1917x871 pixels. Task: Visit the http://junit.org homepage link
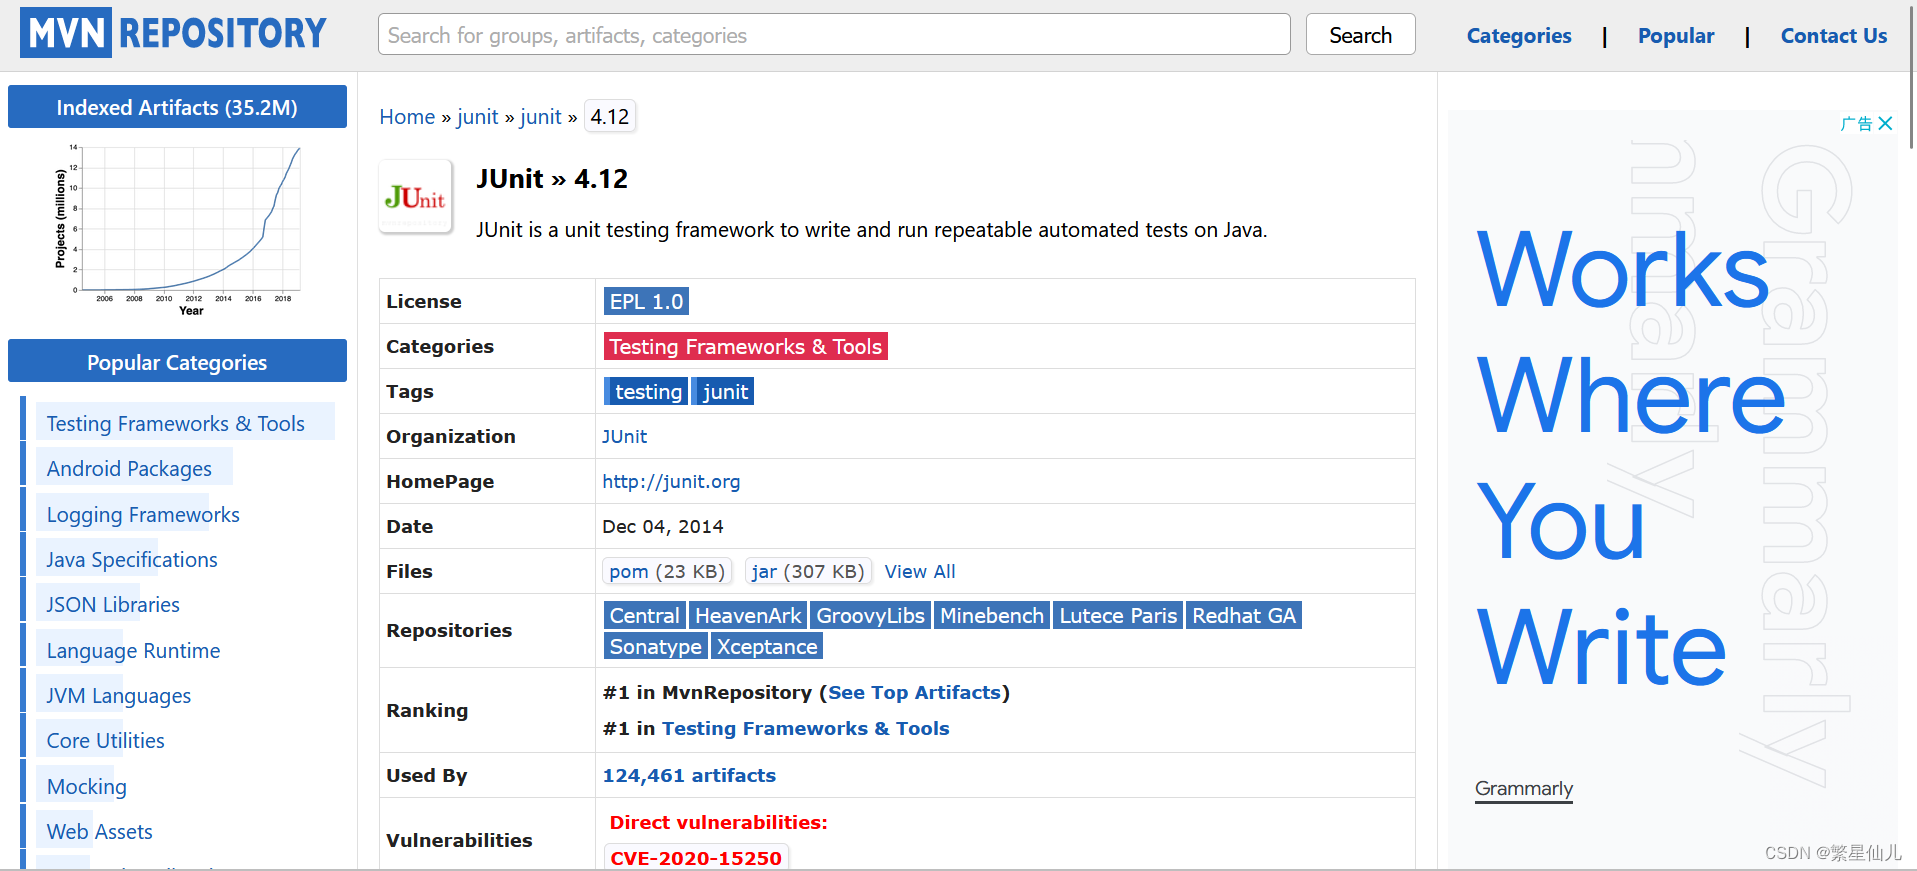pos(671,481)
